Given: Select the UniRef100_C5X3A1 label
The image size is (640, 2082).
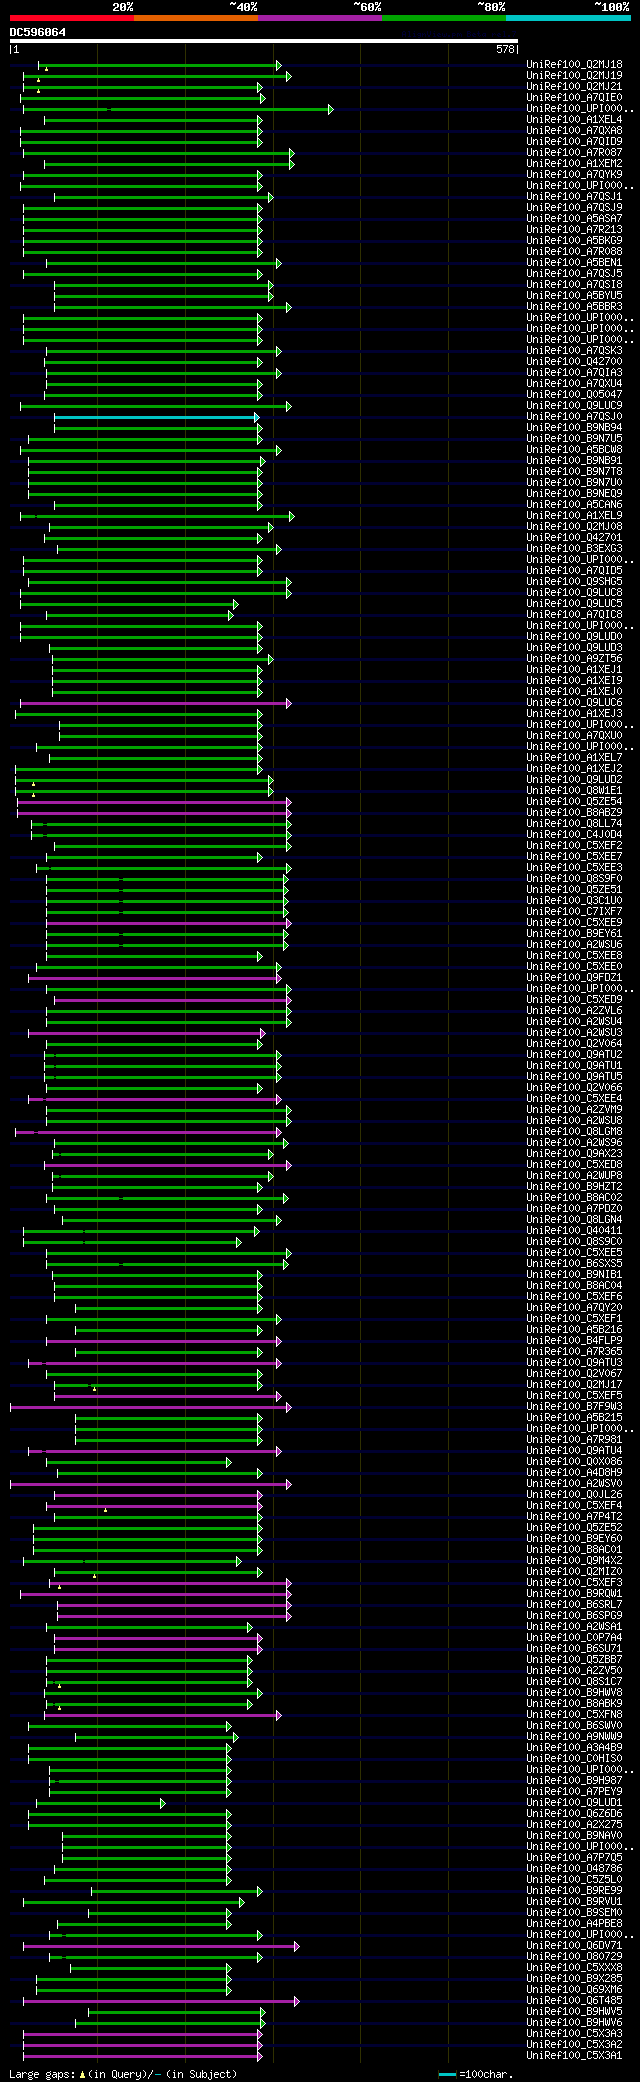Looking at the screenshot, I should (574, 2056).
